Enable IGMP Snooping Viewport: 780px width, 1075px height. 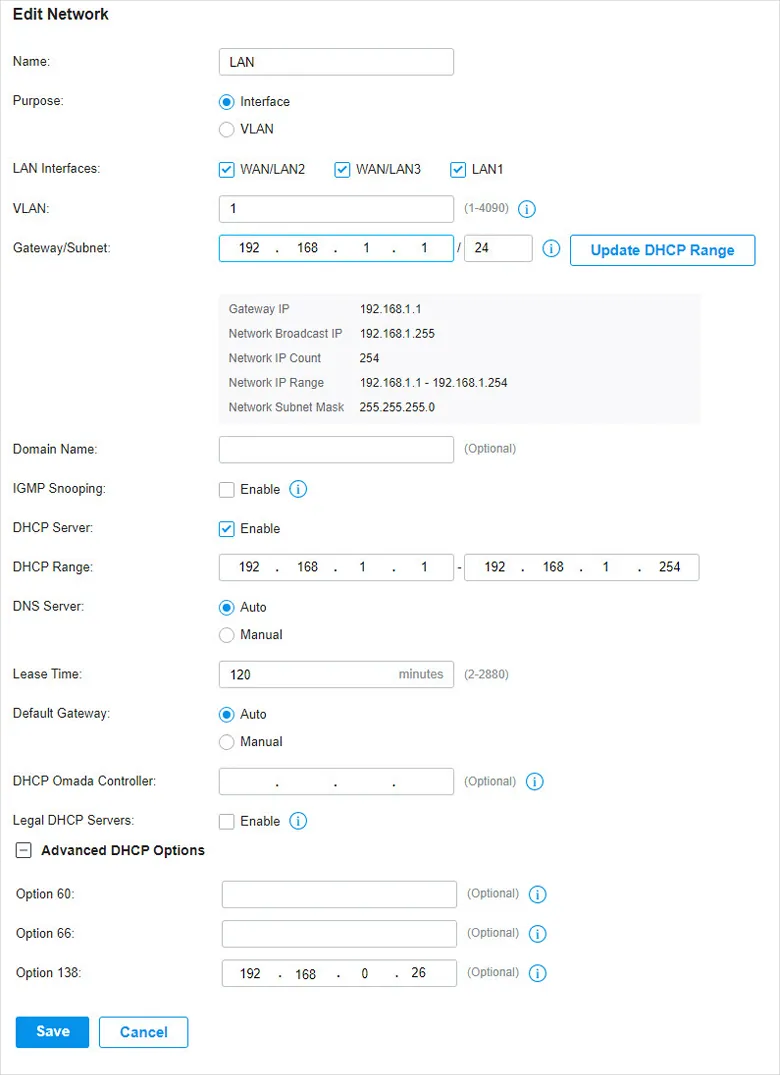pyautogui.click(x=227, y=489)
